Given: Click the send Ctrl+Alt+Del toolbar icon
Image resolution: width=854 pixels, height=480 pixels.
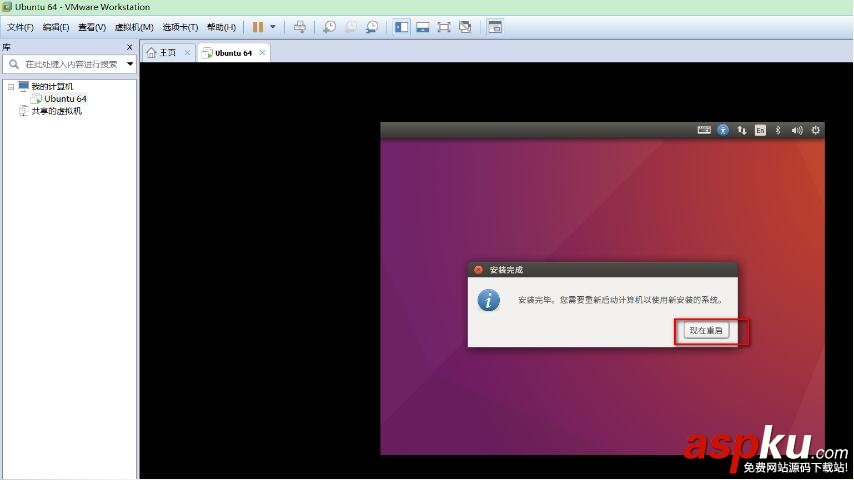Looking at the screenshot, I should [300, 27].
